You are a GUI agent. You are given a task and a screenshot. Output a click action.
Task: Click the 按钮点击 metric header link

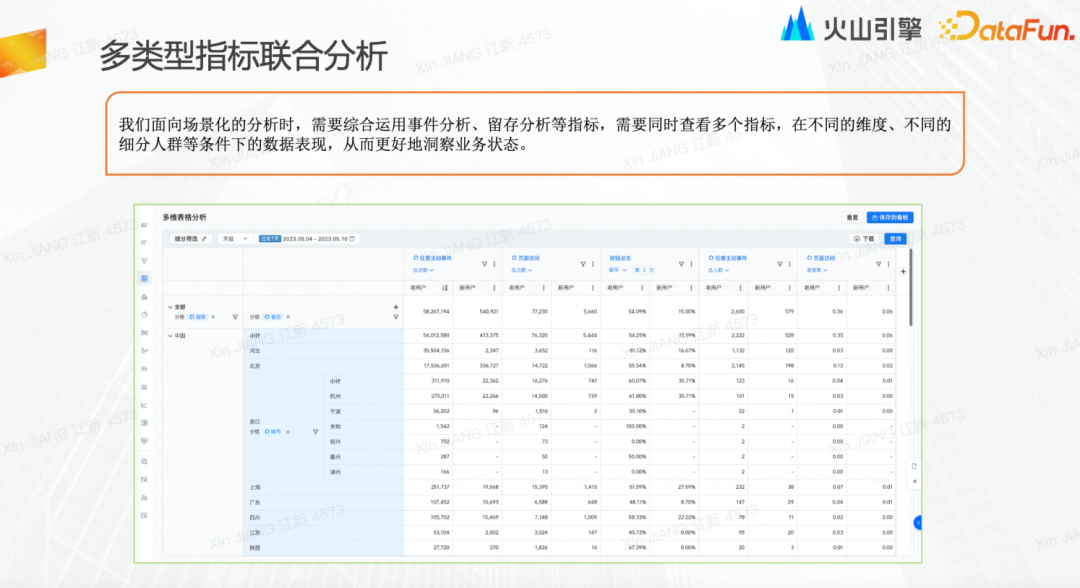pos(620,258)
